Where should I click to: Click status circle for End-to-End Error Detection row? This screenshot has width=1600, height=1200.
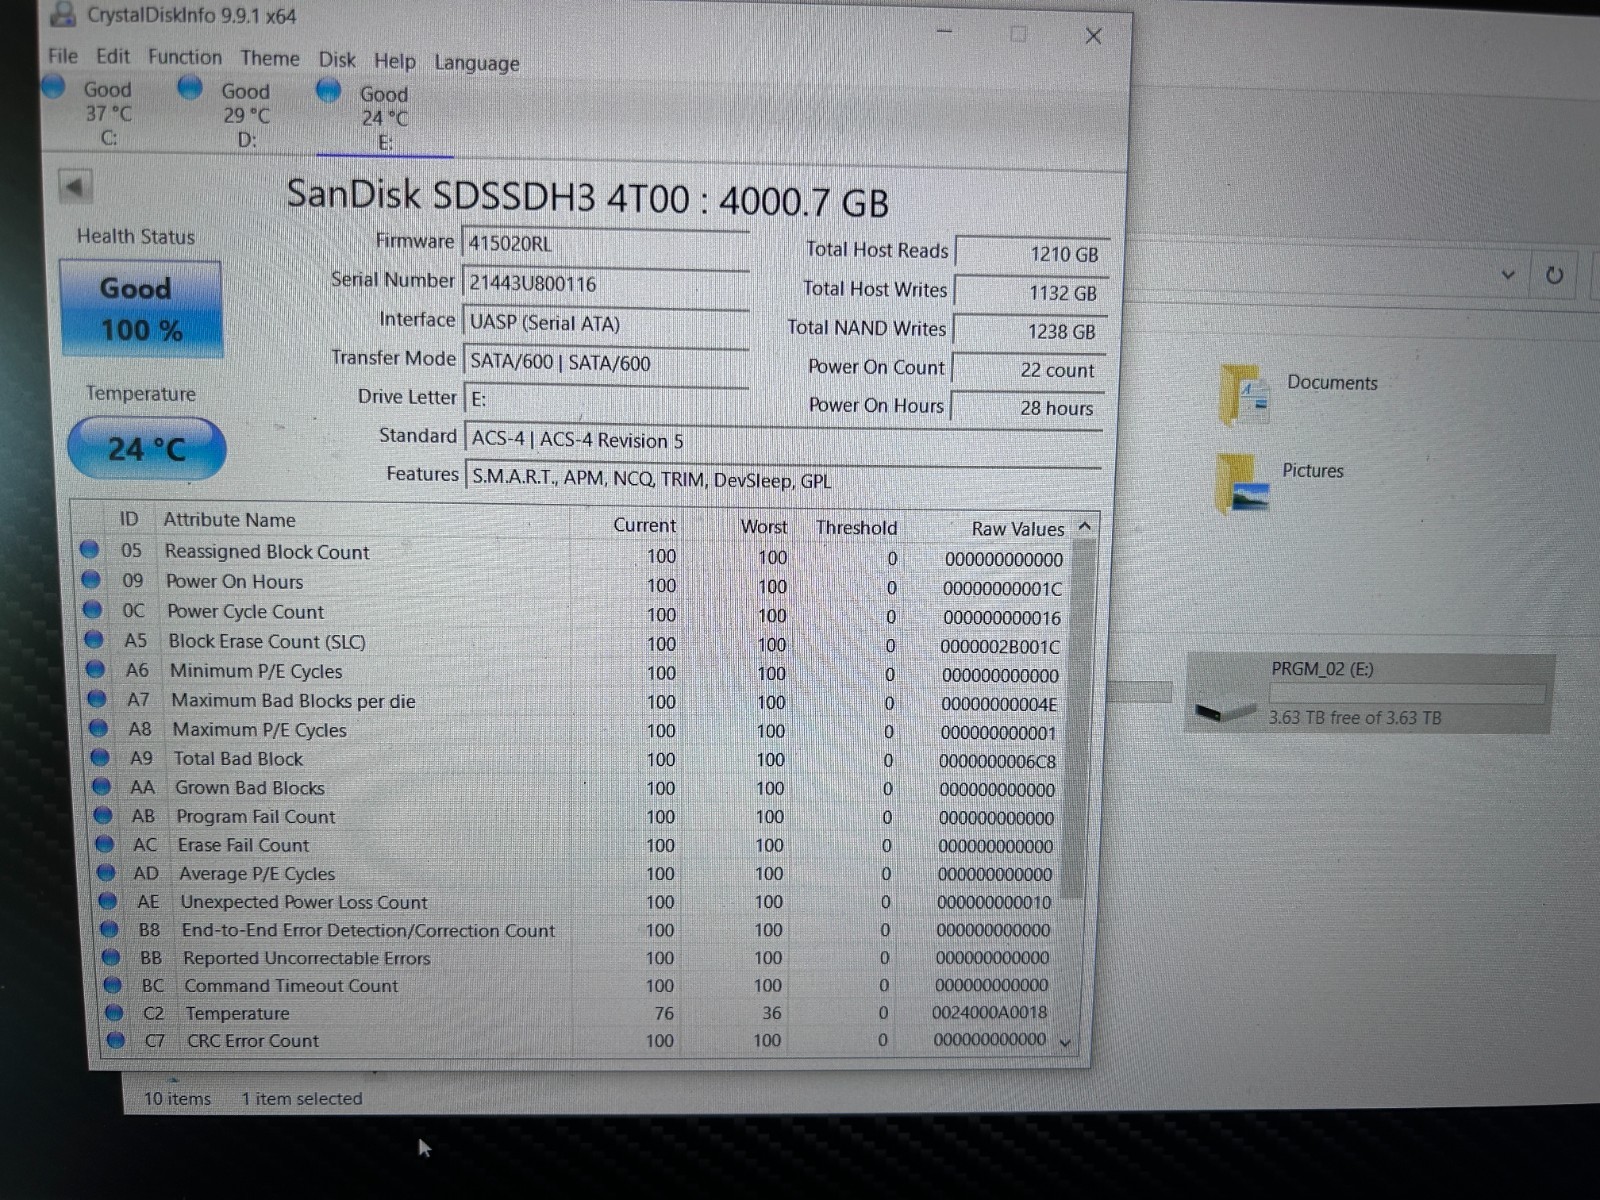pyautogui.click(x=110, y=929)
